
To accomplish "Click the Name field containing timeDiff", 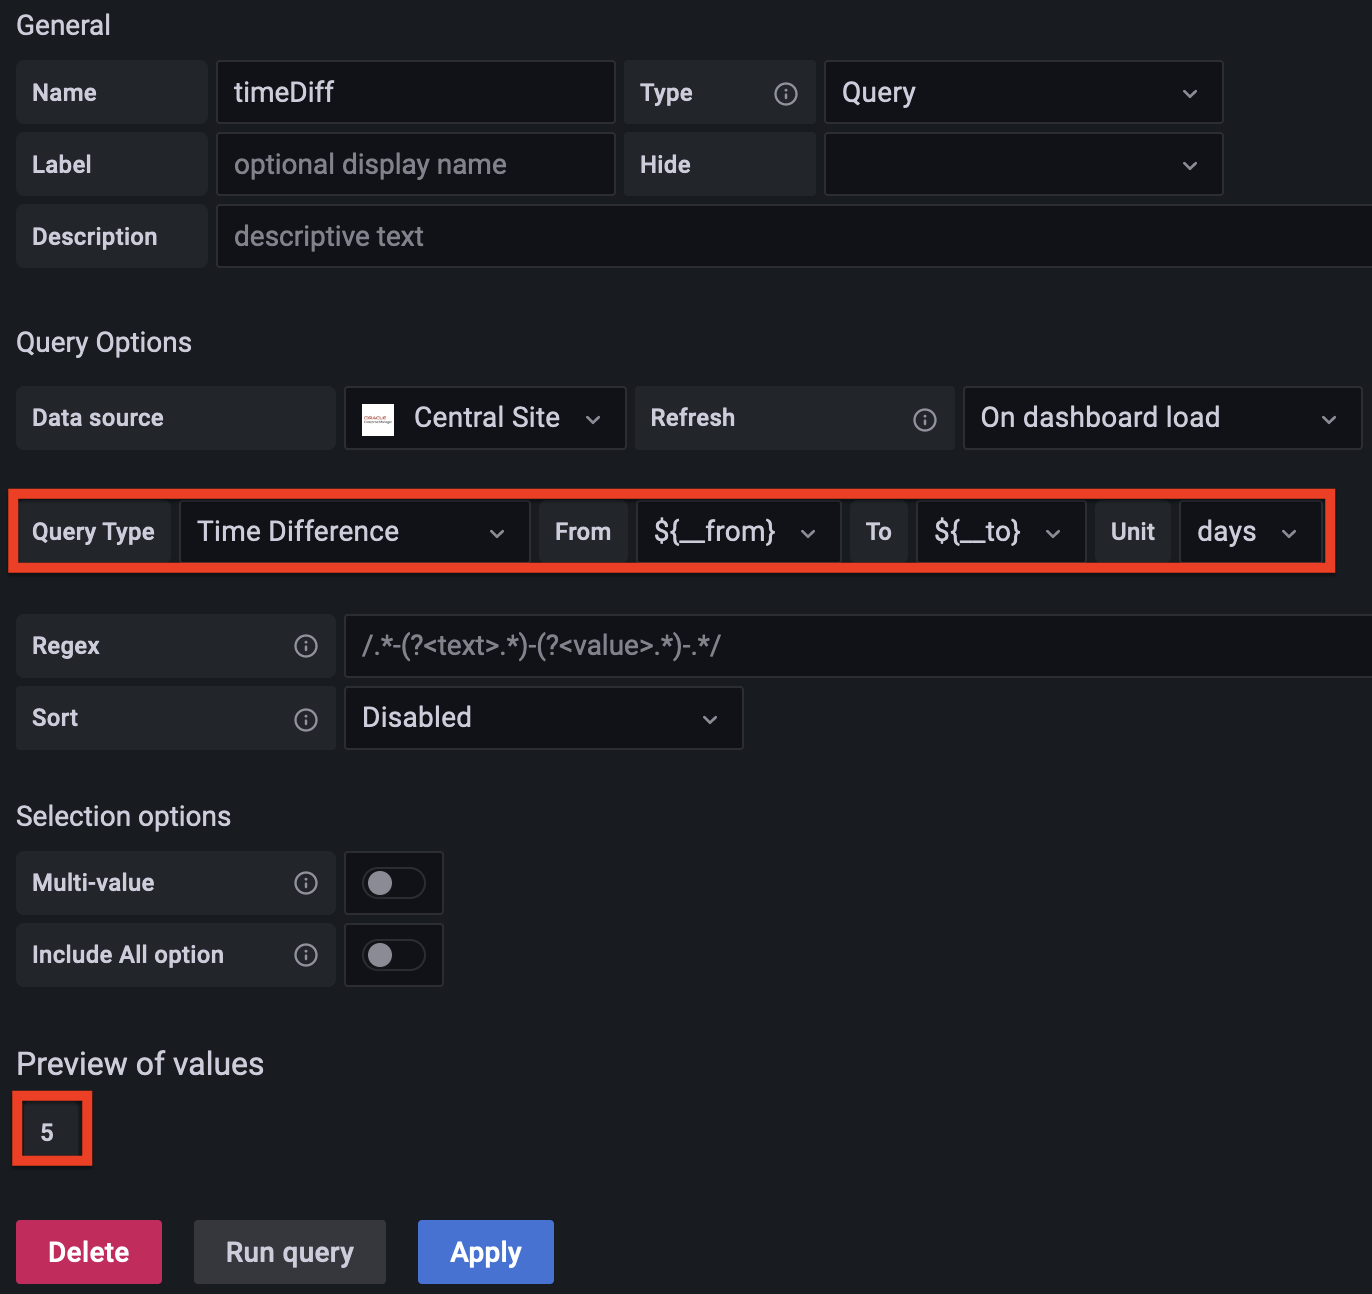I will pos(415,93).
